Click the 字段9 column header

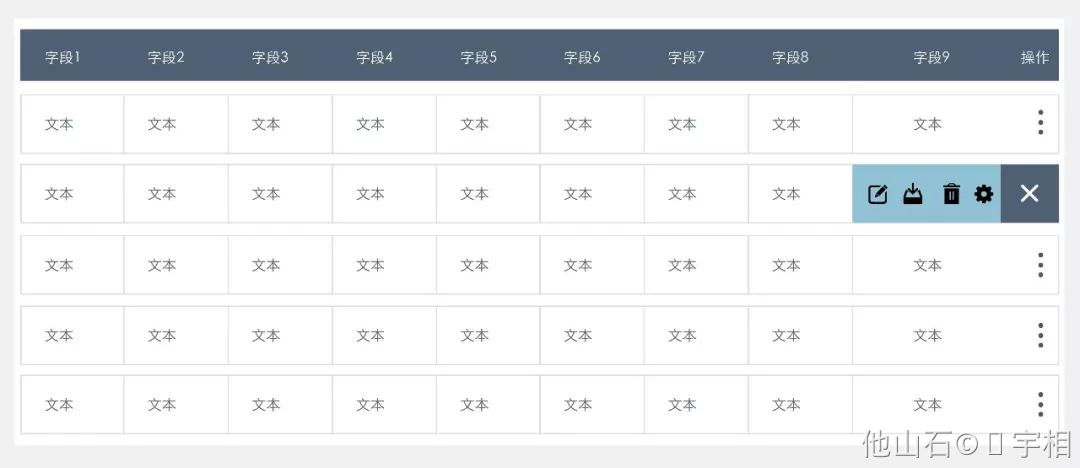[x=931, y=57]
